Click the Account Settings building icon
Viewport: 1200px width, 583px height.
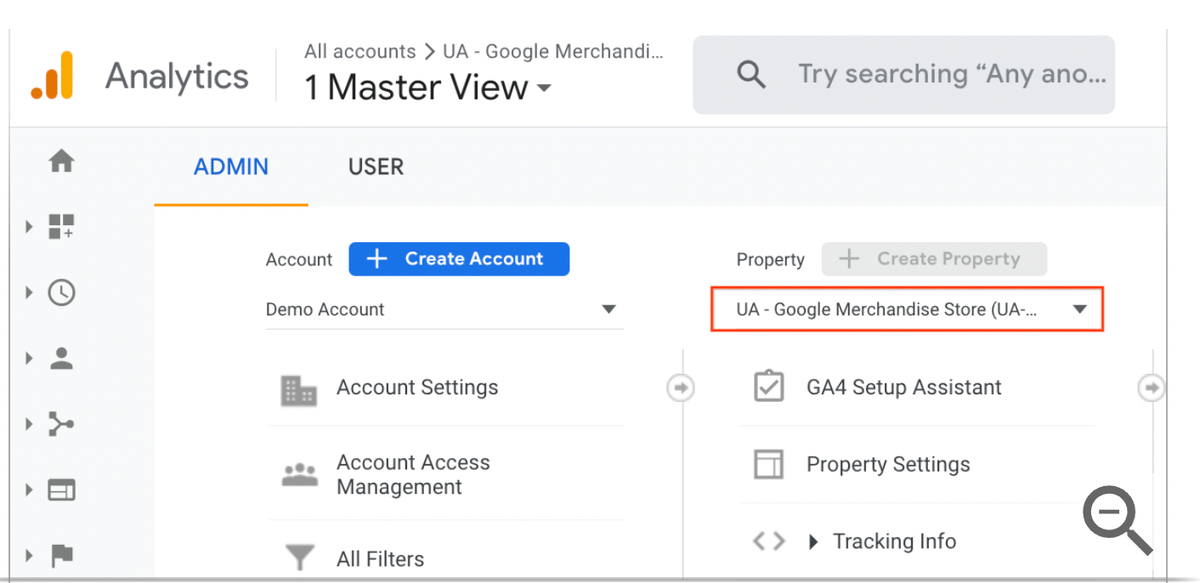[x=299, y=390]
